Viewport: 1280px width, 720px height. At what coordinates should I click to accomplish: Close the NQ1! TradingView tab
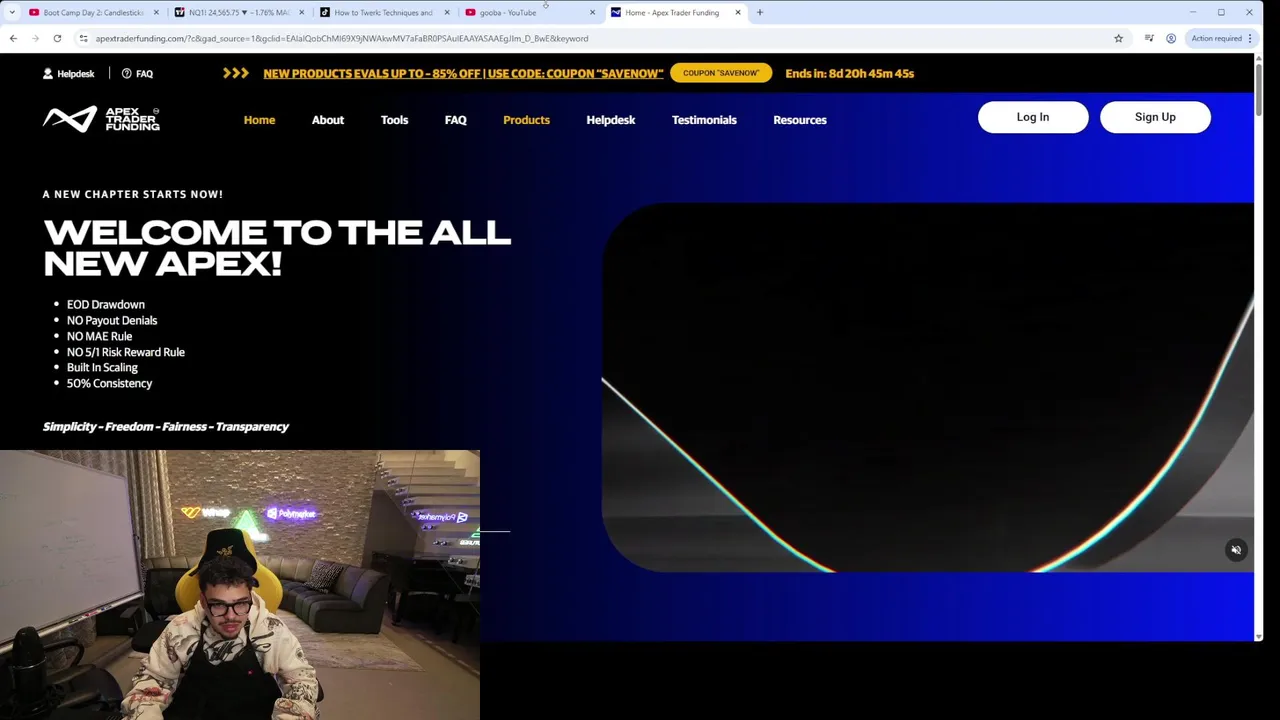tap(301, 12)
